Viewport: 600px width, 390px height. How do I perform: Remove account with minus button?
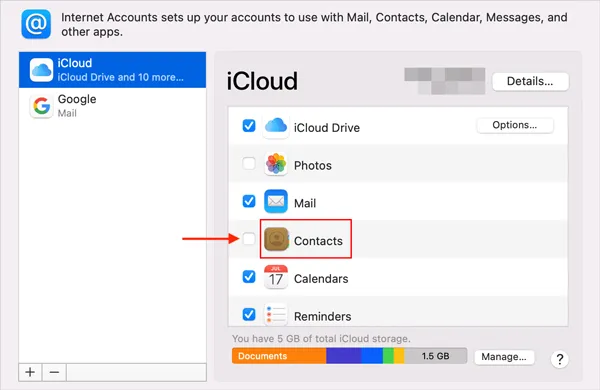tap(54, 372)
